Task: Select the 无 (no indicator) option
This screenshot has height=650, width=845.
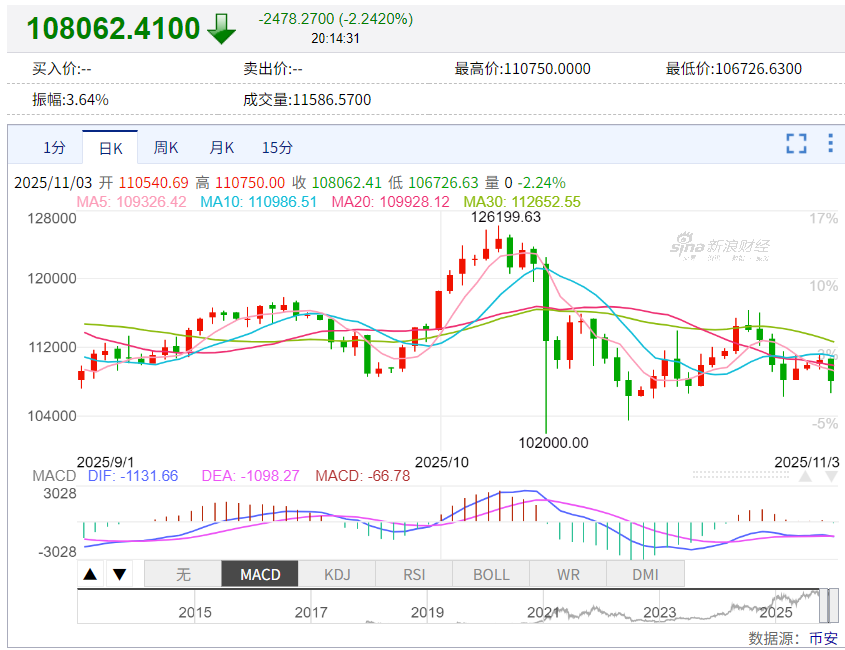Action: click(183, 574)
